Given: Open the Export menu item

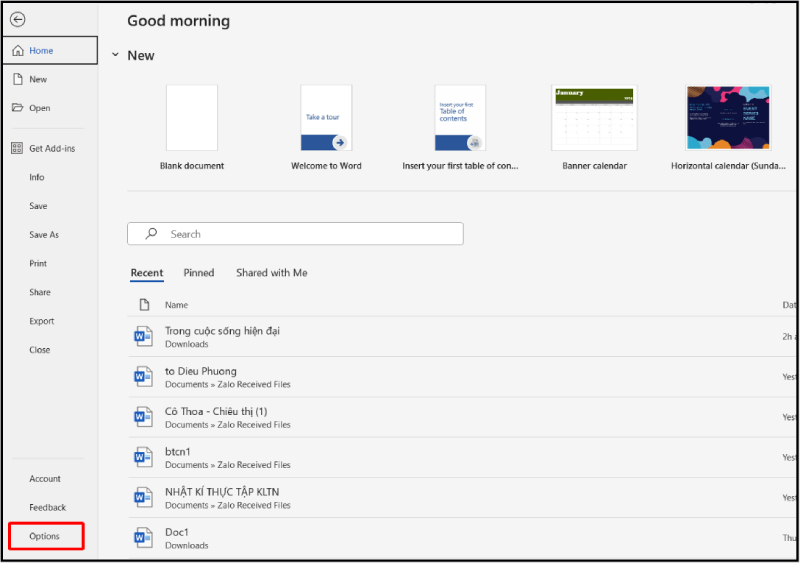Looking at the screenshot, I should pyautogui.click(x=42, y=321).
